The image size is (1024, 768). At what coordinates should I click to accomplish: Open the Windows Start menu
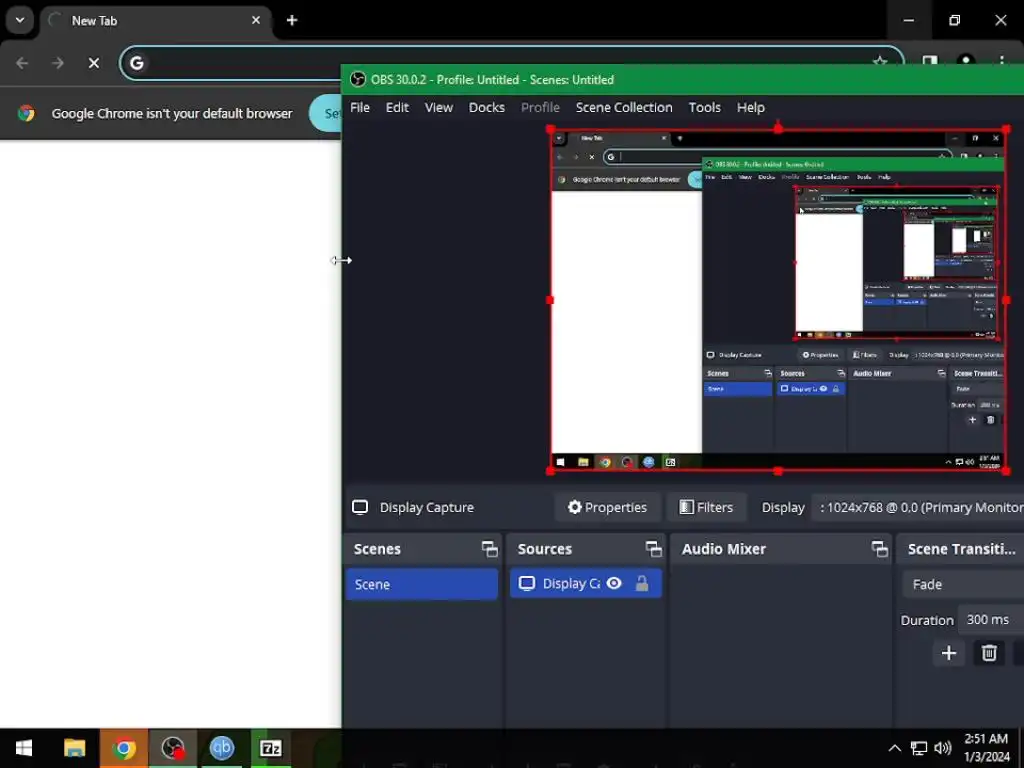pos(24,748)
